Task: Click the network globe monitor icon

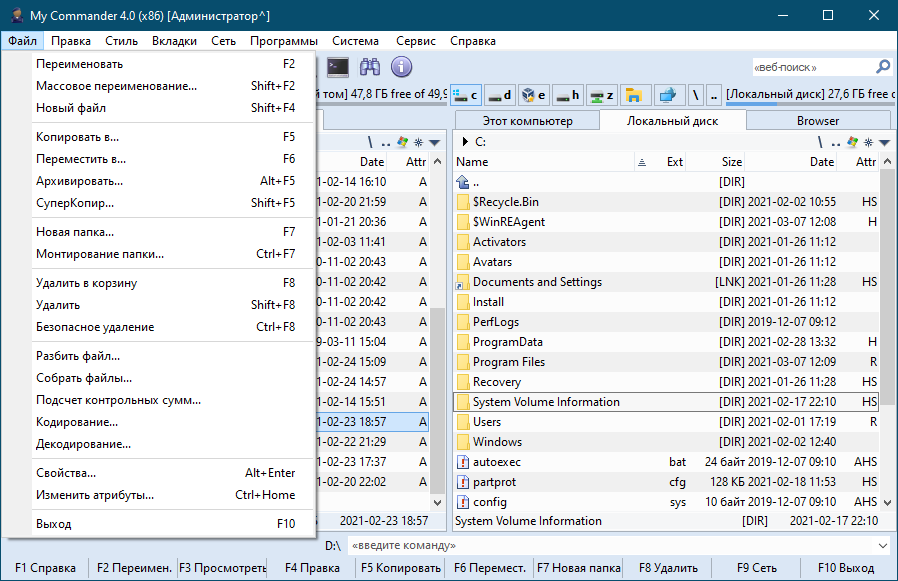Action: [668, 95]
